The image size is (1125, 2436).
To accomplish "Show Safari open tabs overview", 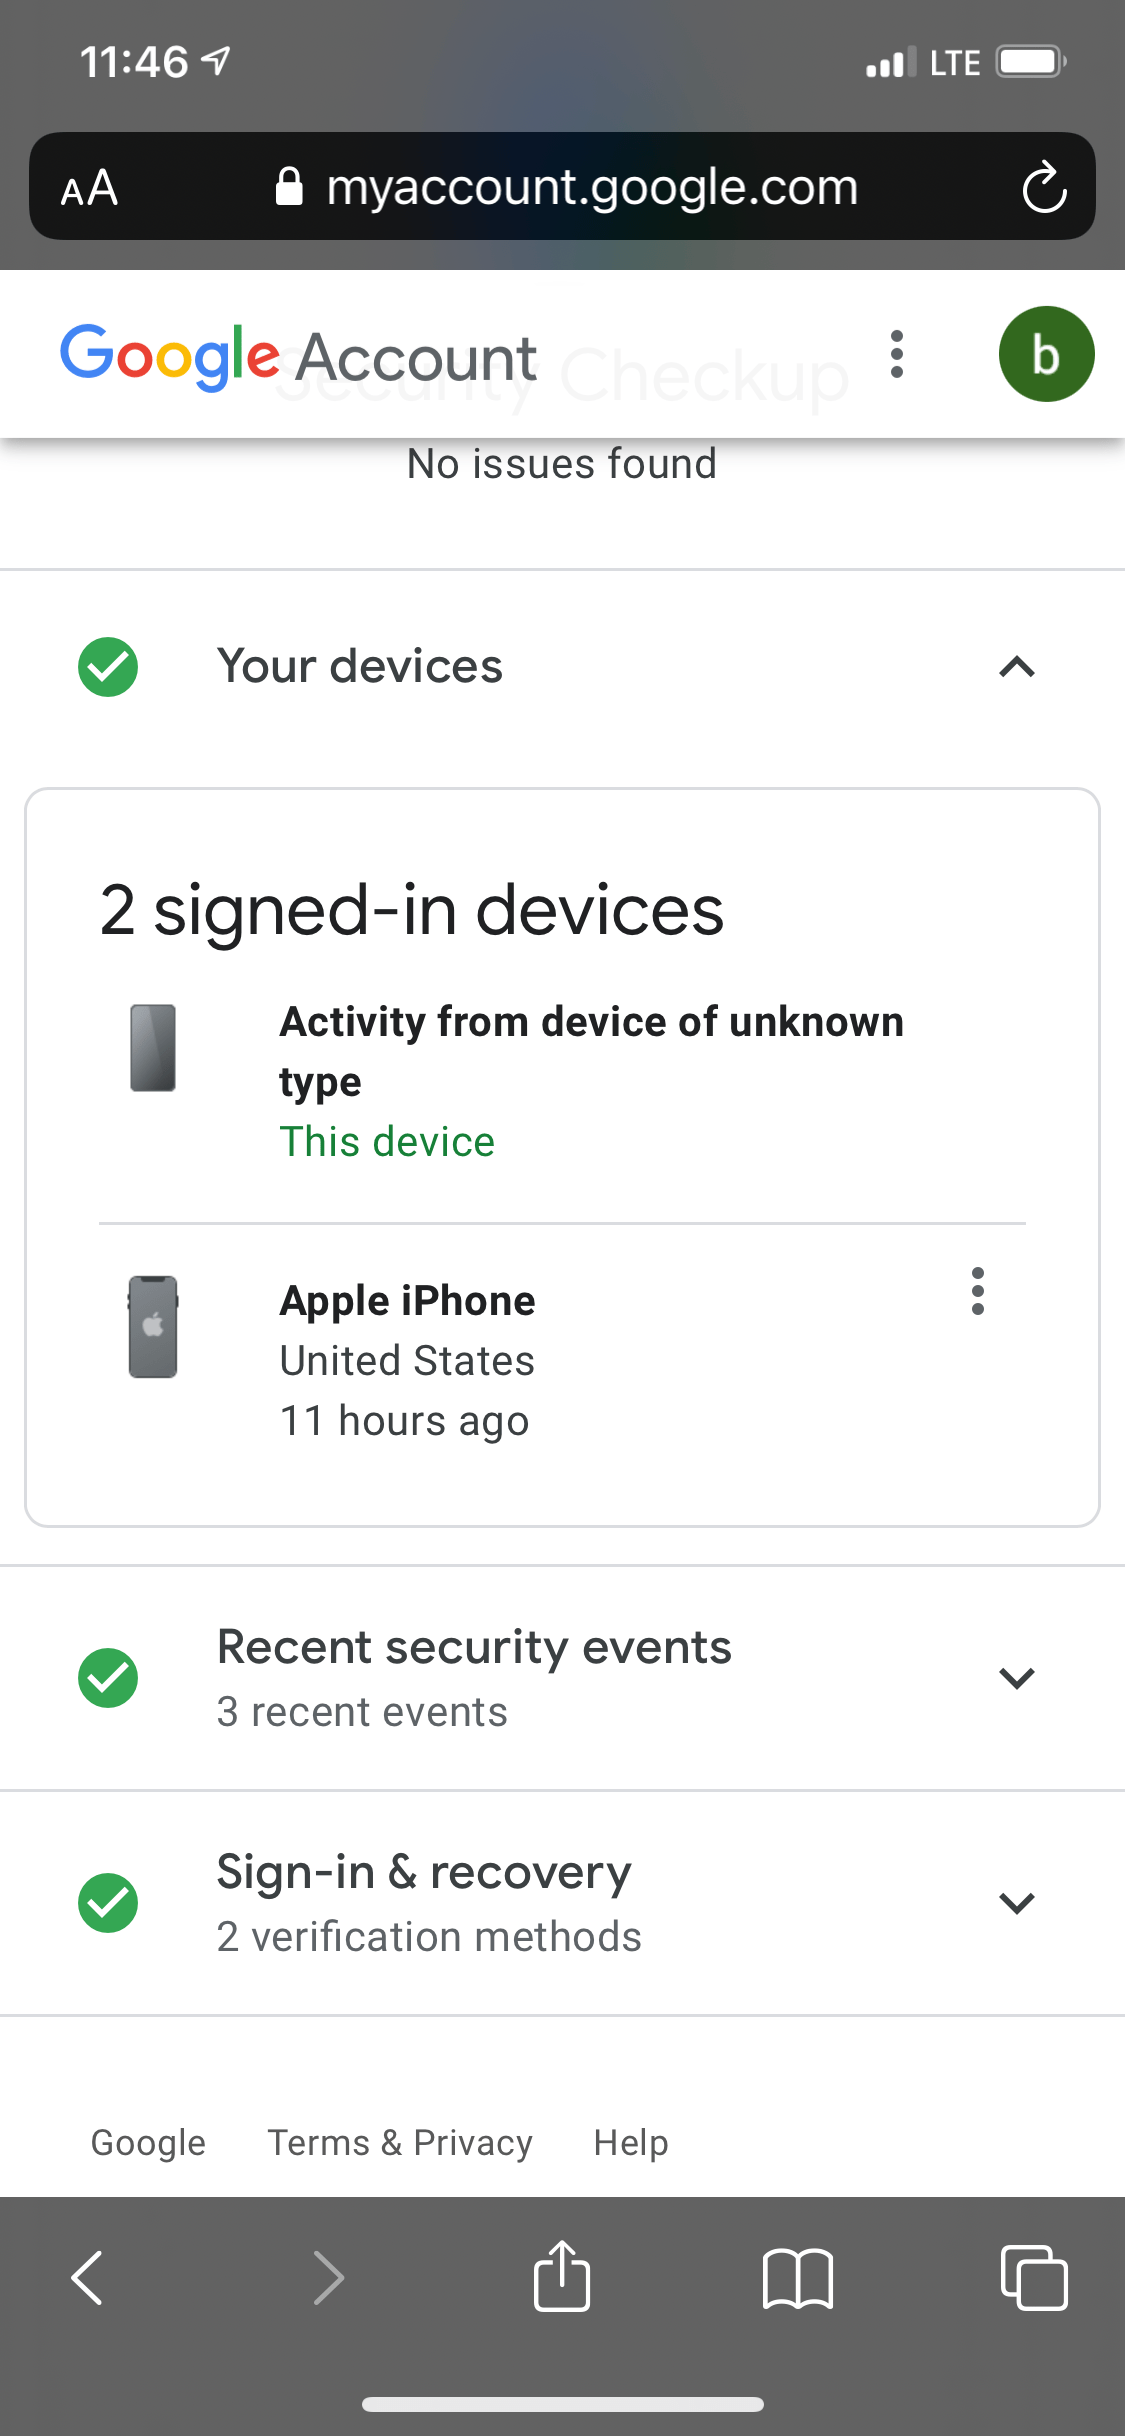I will click(1034, 2278).
